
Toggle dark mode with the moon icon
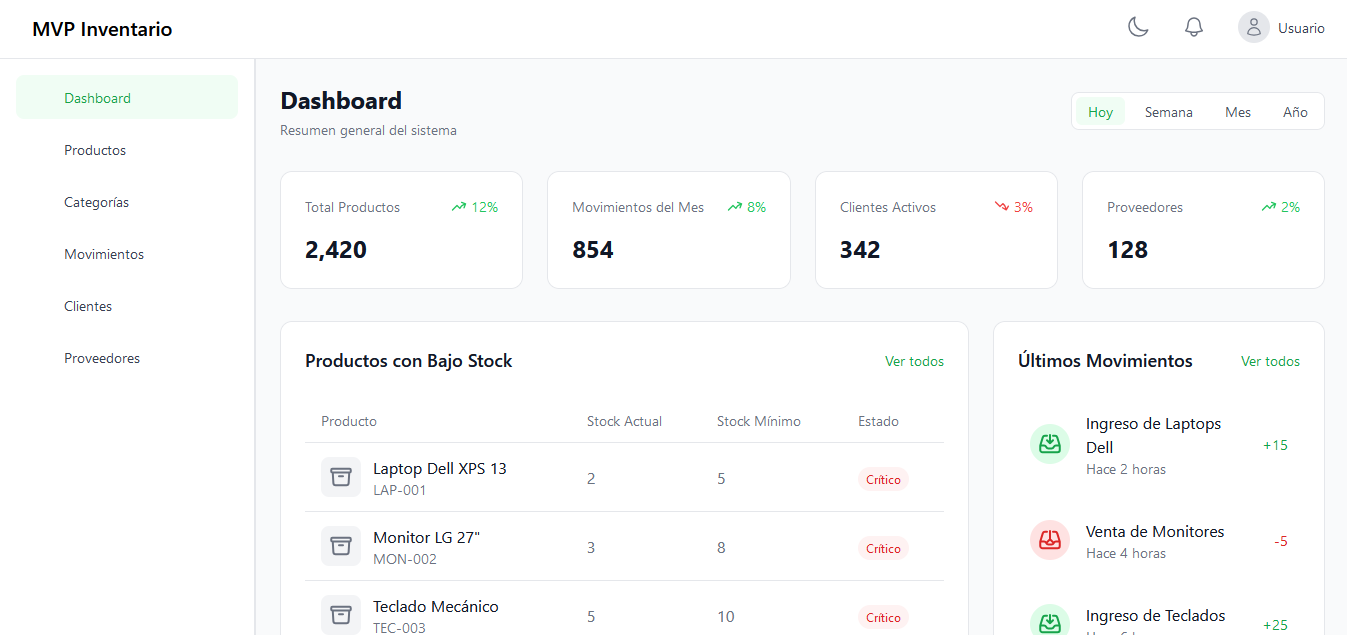[x=1138, y=27]
